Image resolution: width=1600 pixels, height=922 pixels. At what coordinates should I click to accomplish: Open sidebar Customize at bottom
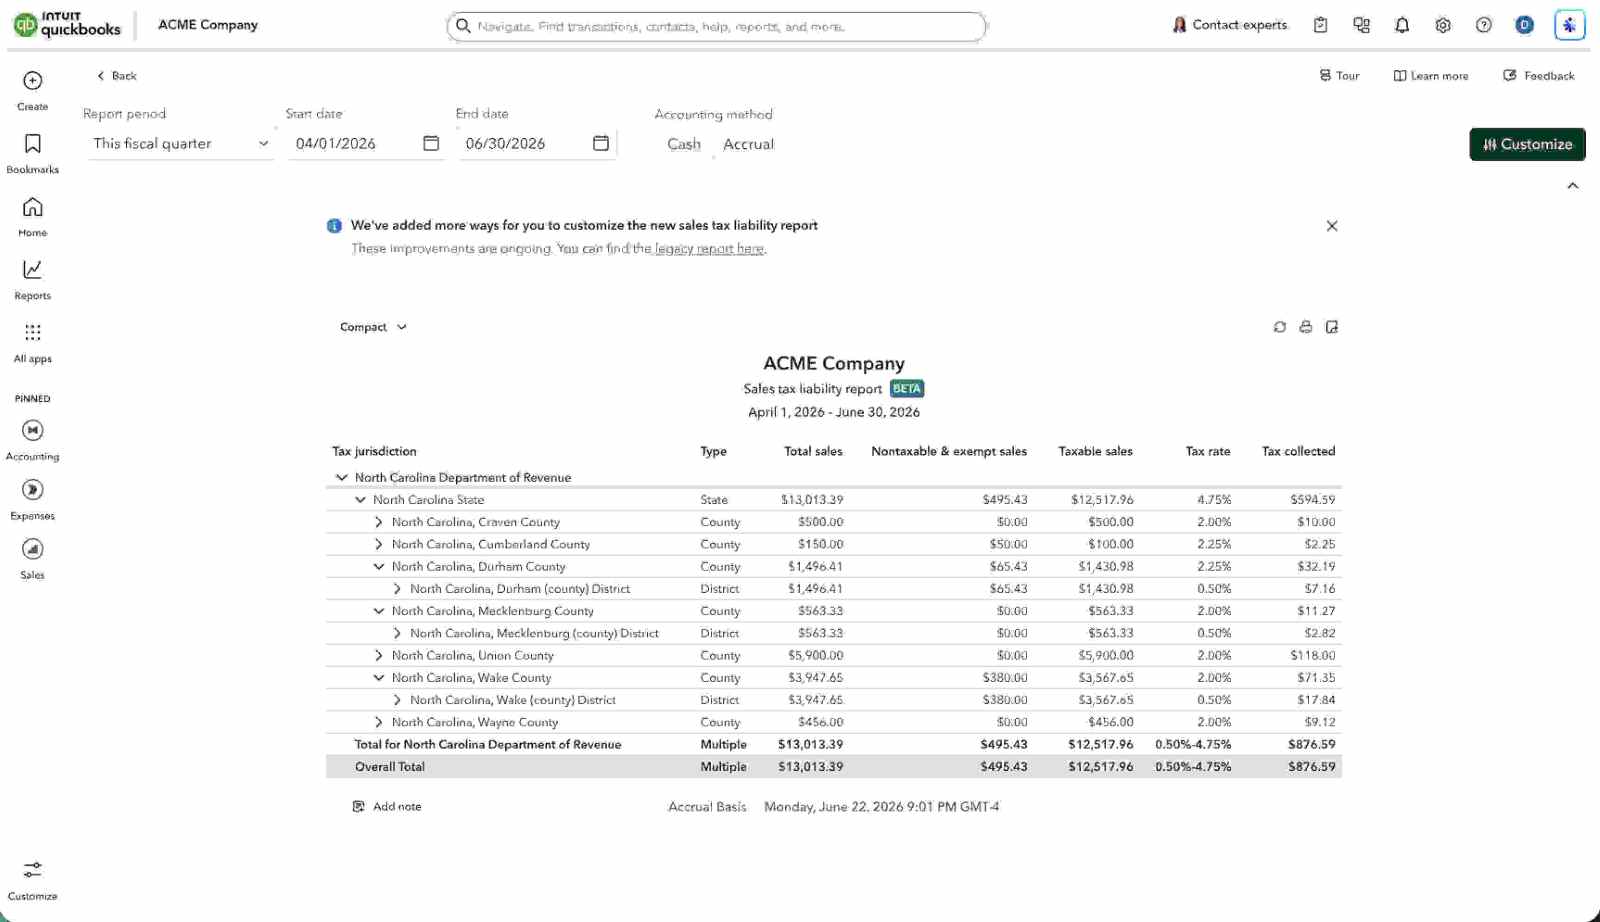pyautogui.click(x=32, y=880)
